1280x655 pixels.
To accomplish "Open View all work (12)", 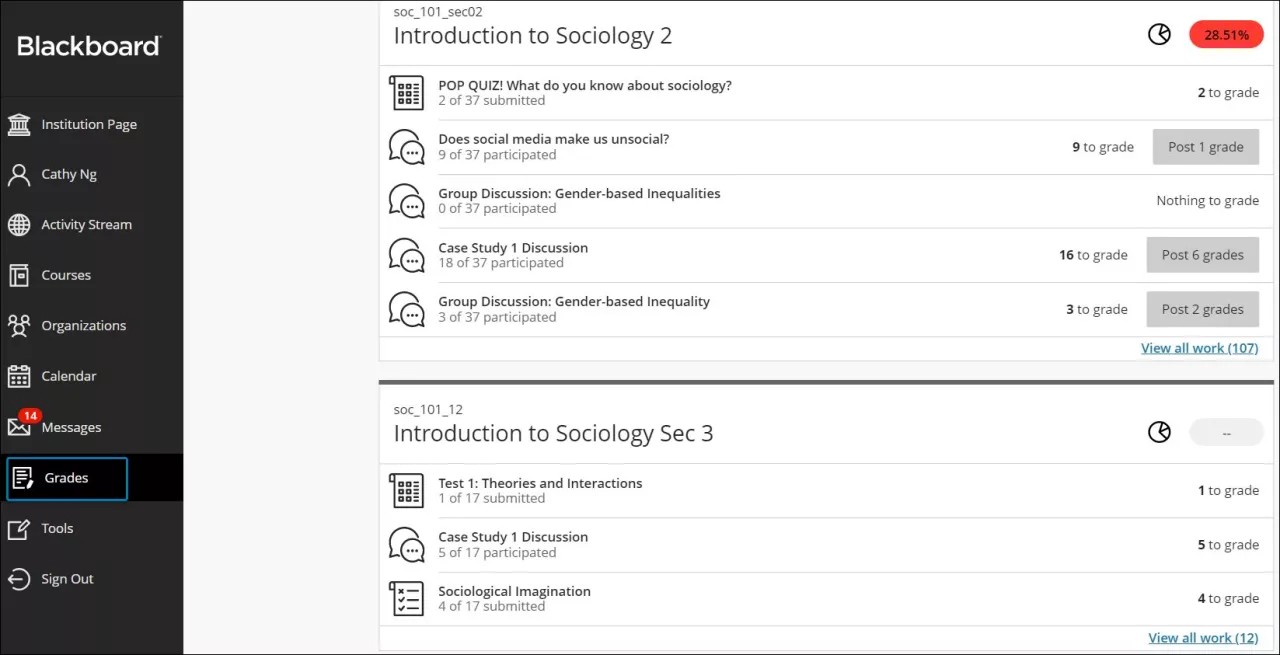I will click(x=1203, y=637).
